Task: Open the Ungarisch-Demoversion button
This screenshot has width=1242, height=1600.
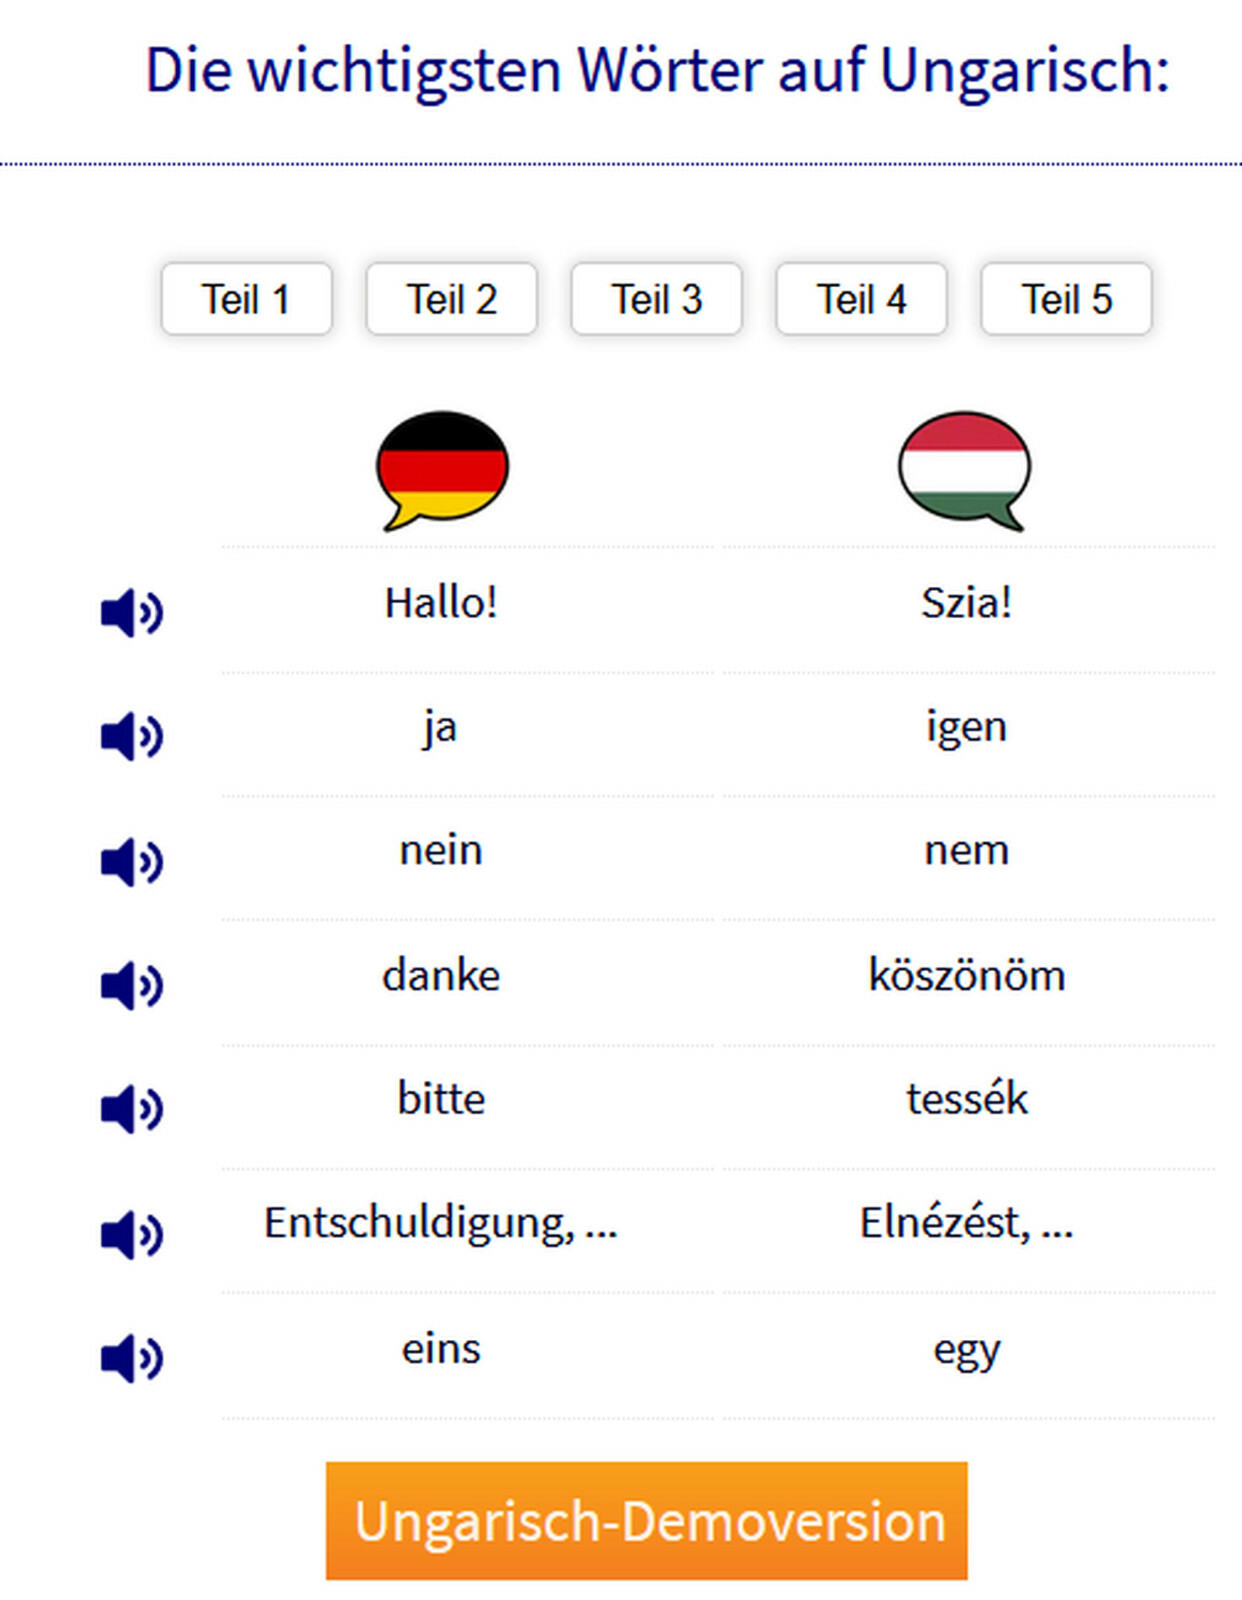Action: point(646,1521)
